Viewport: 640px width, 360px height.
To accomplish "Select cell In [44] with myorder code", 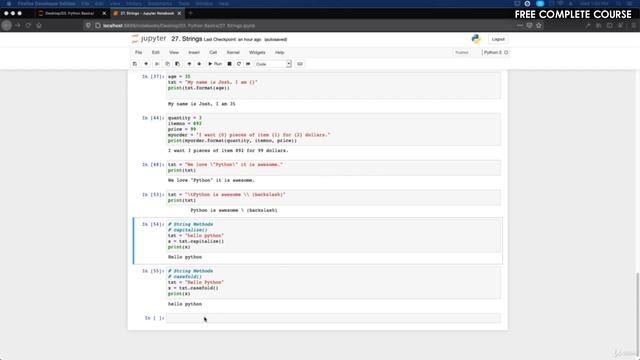I will click(333, 129).
